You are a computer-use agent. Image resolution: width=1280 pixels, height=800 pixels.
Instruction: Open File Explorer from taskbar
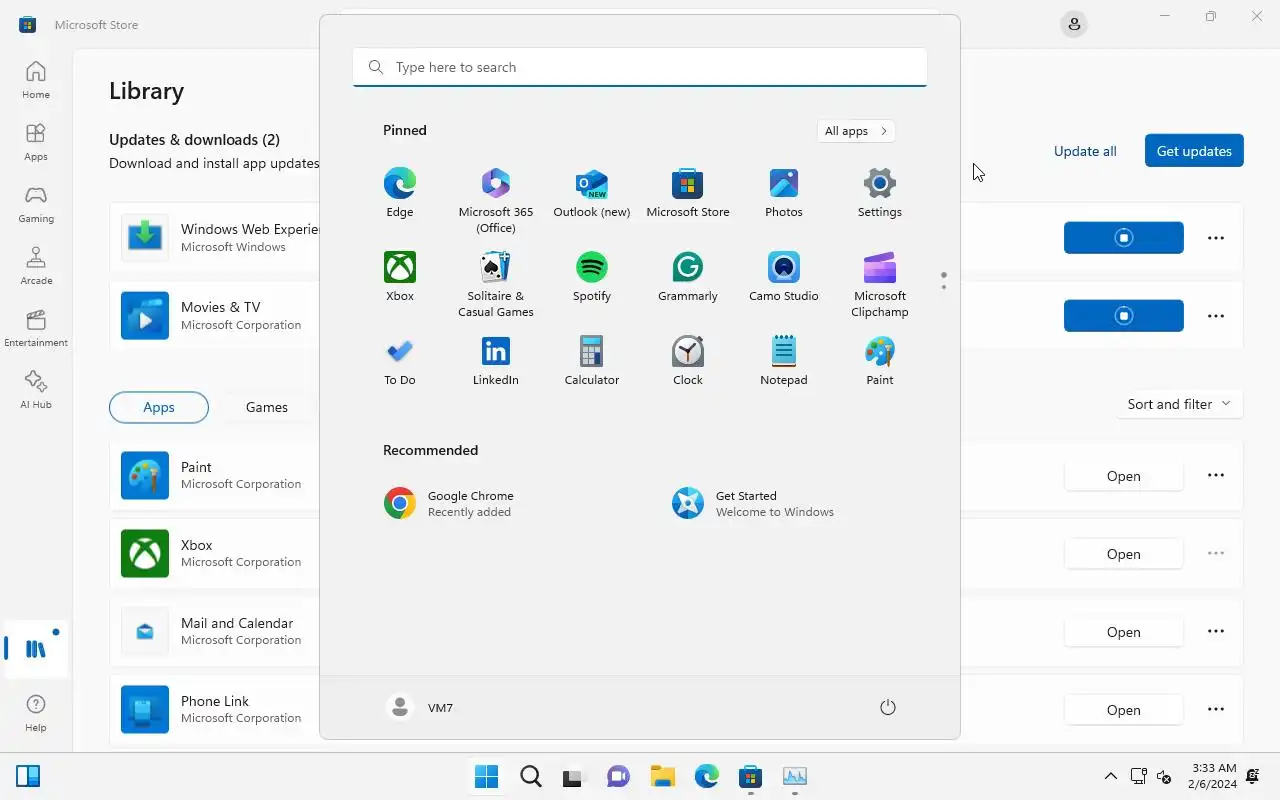click(662, 776)
